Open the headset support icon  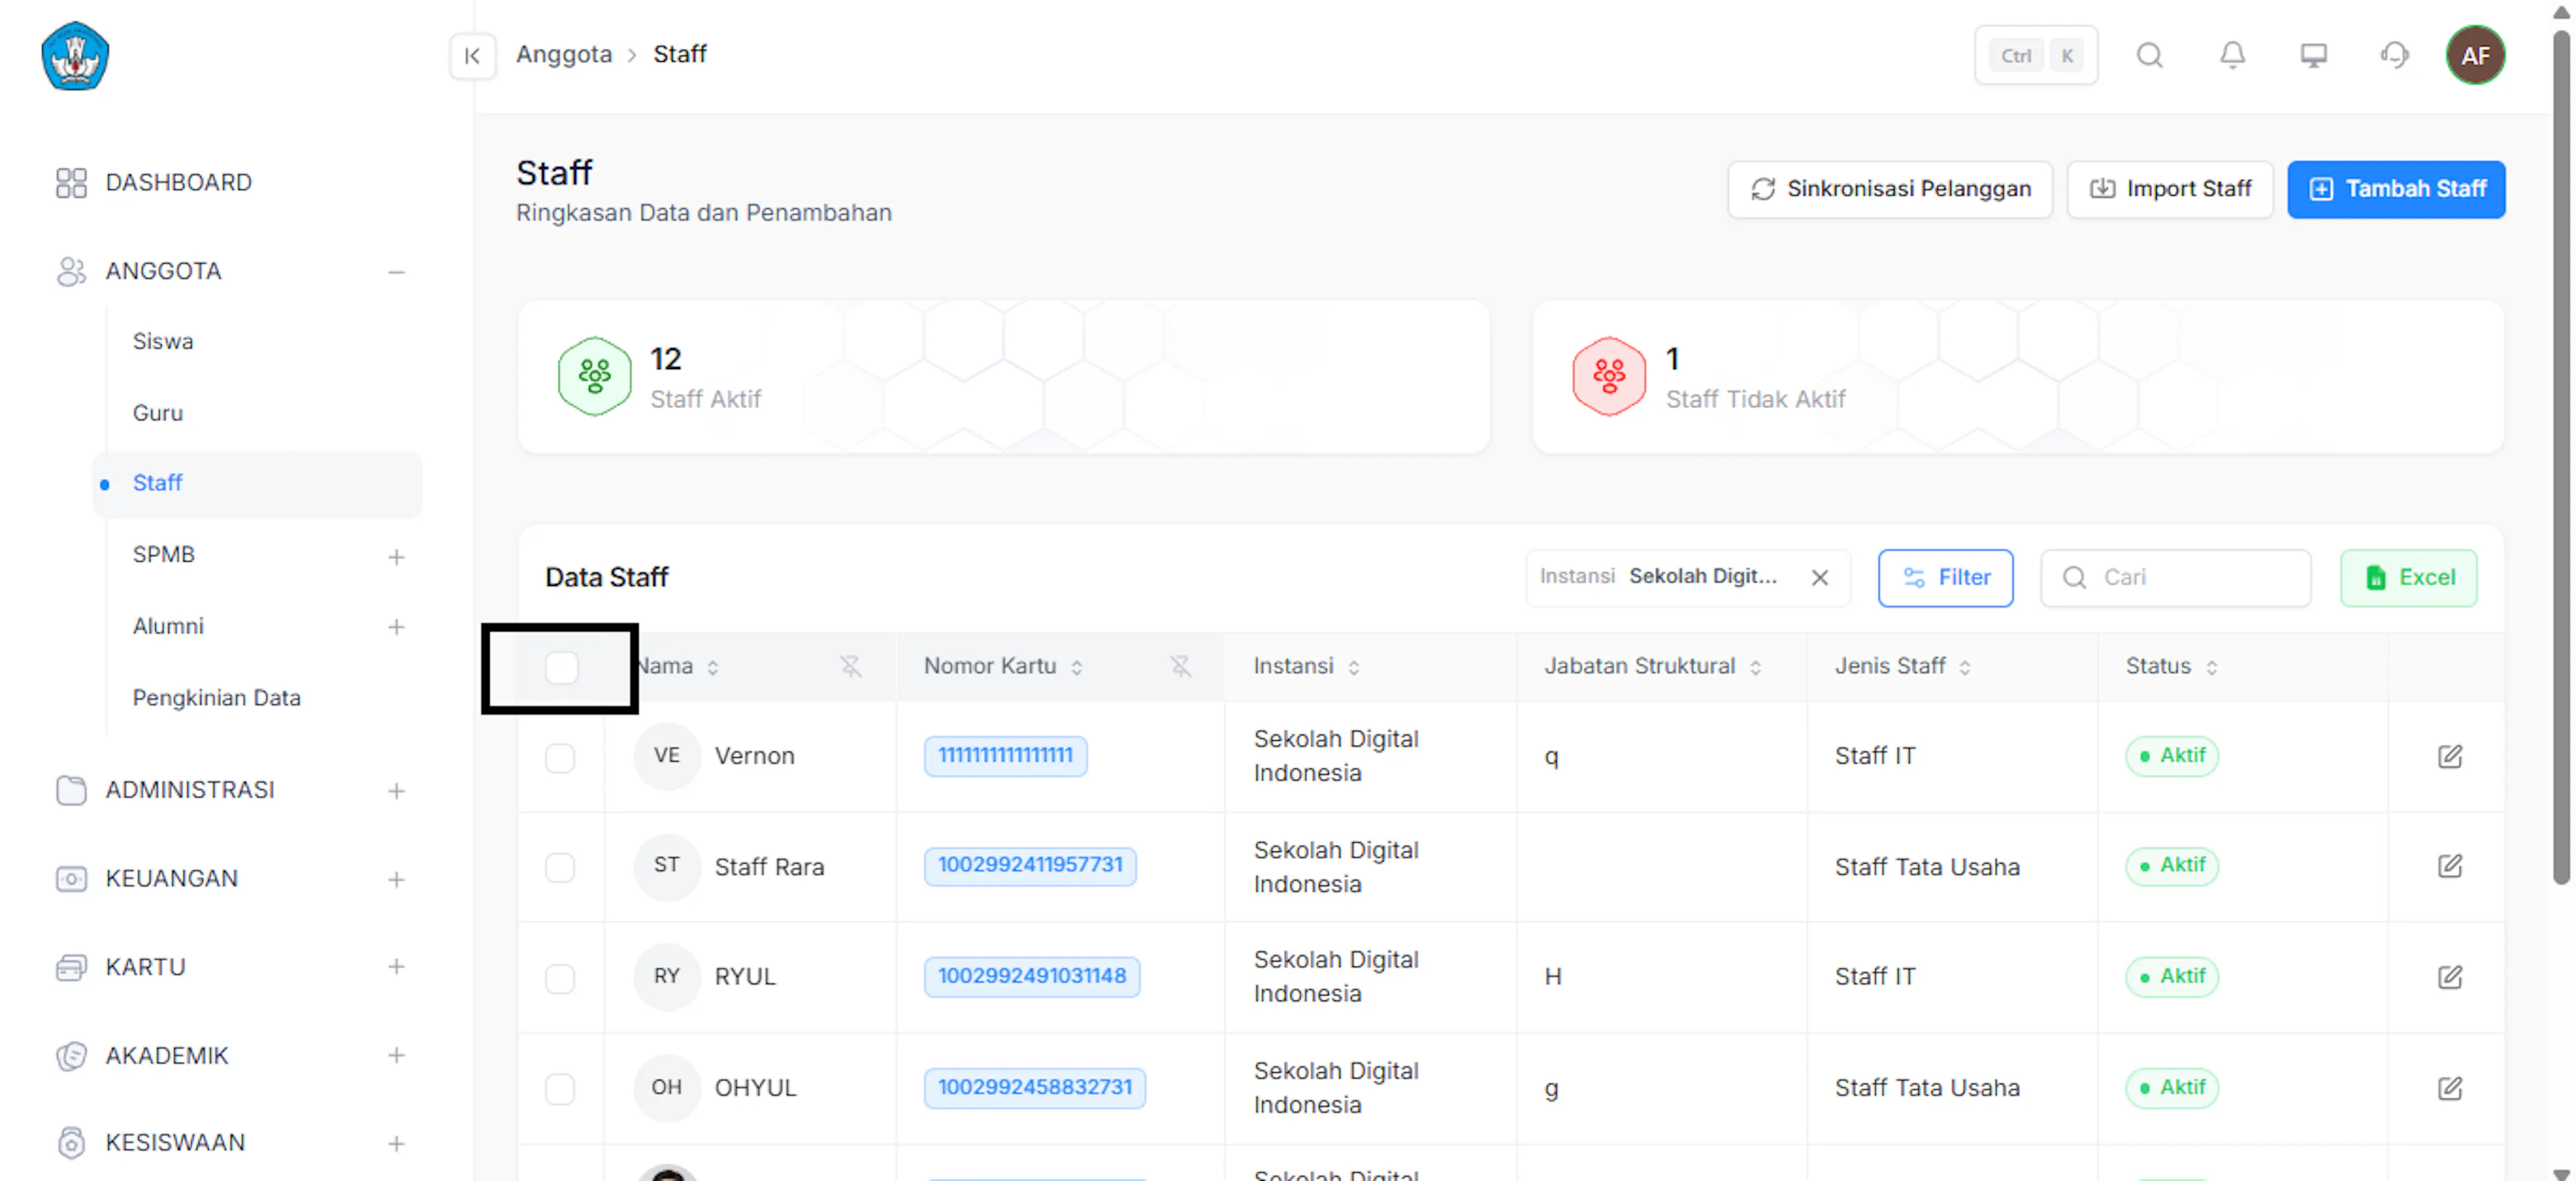(x=2394, y=55)
